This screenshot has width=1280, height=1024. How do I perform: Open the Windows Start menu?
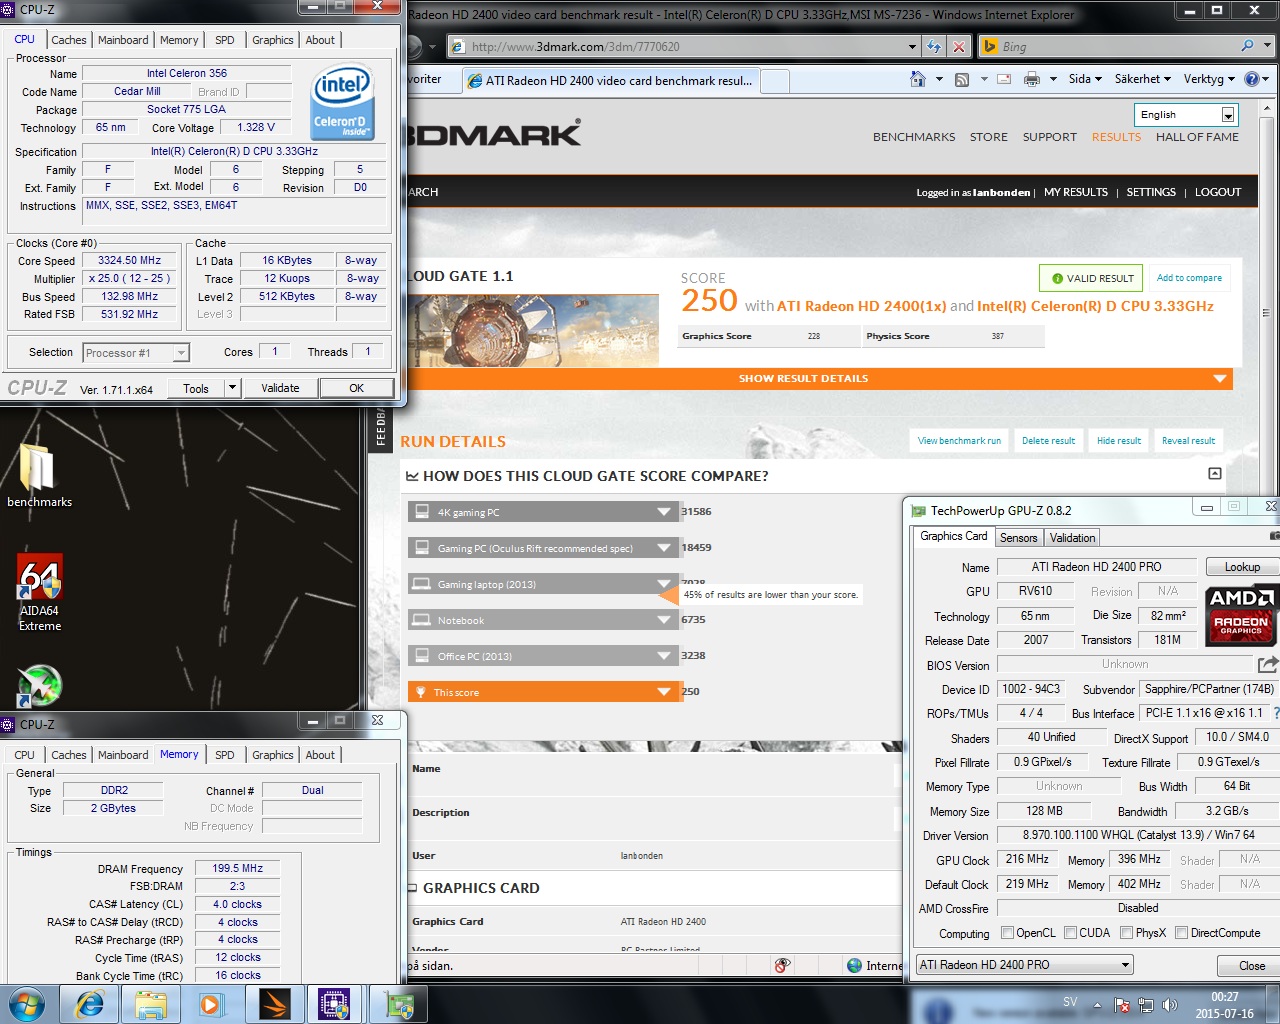tap(27, 1003)
